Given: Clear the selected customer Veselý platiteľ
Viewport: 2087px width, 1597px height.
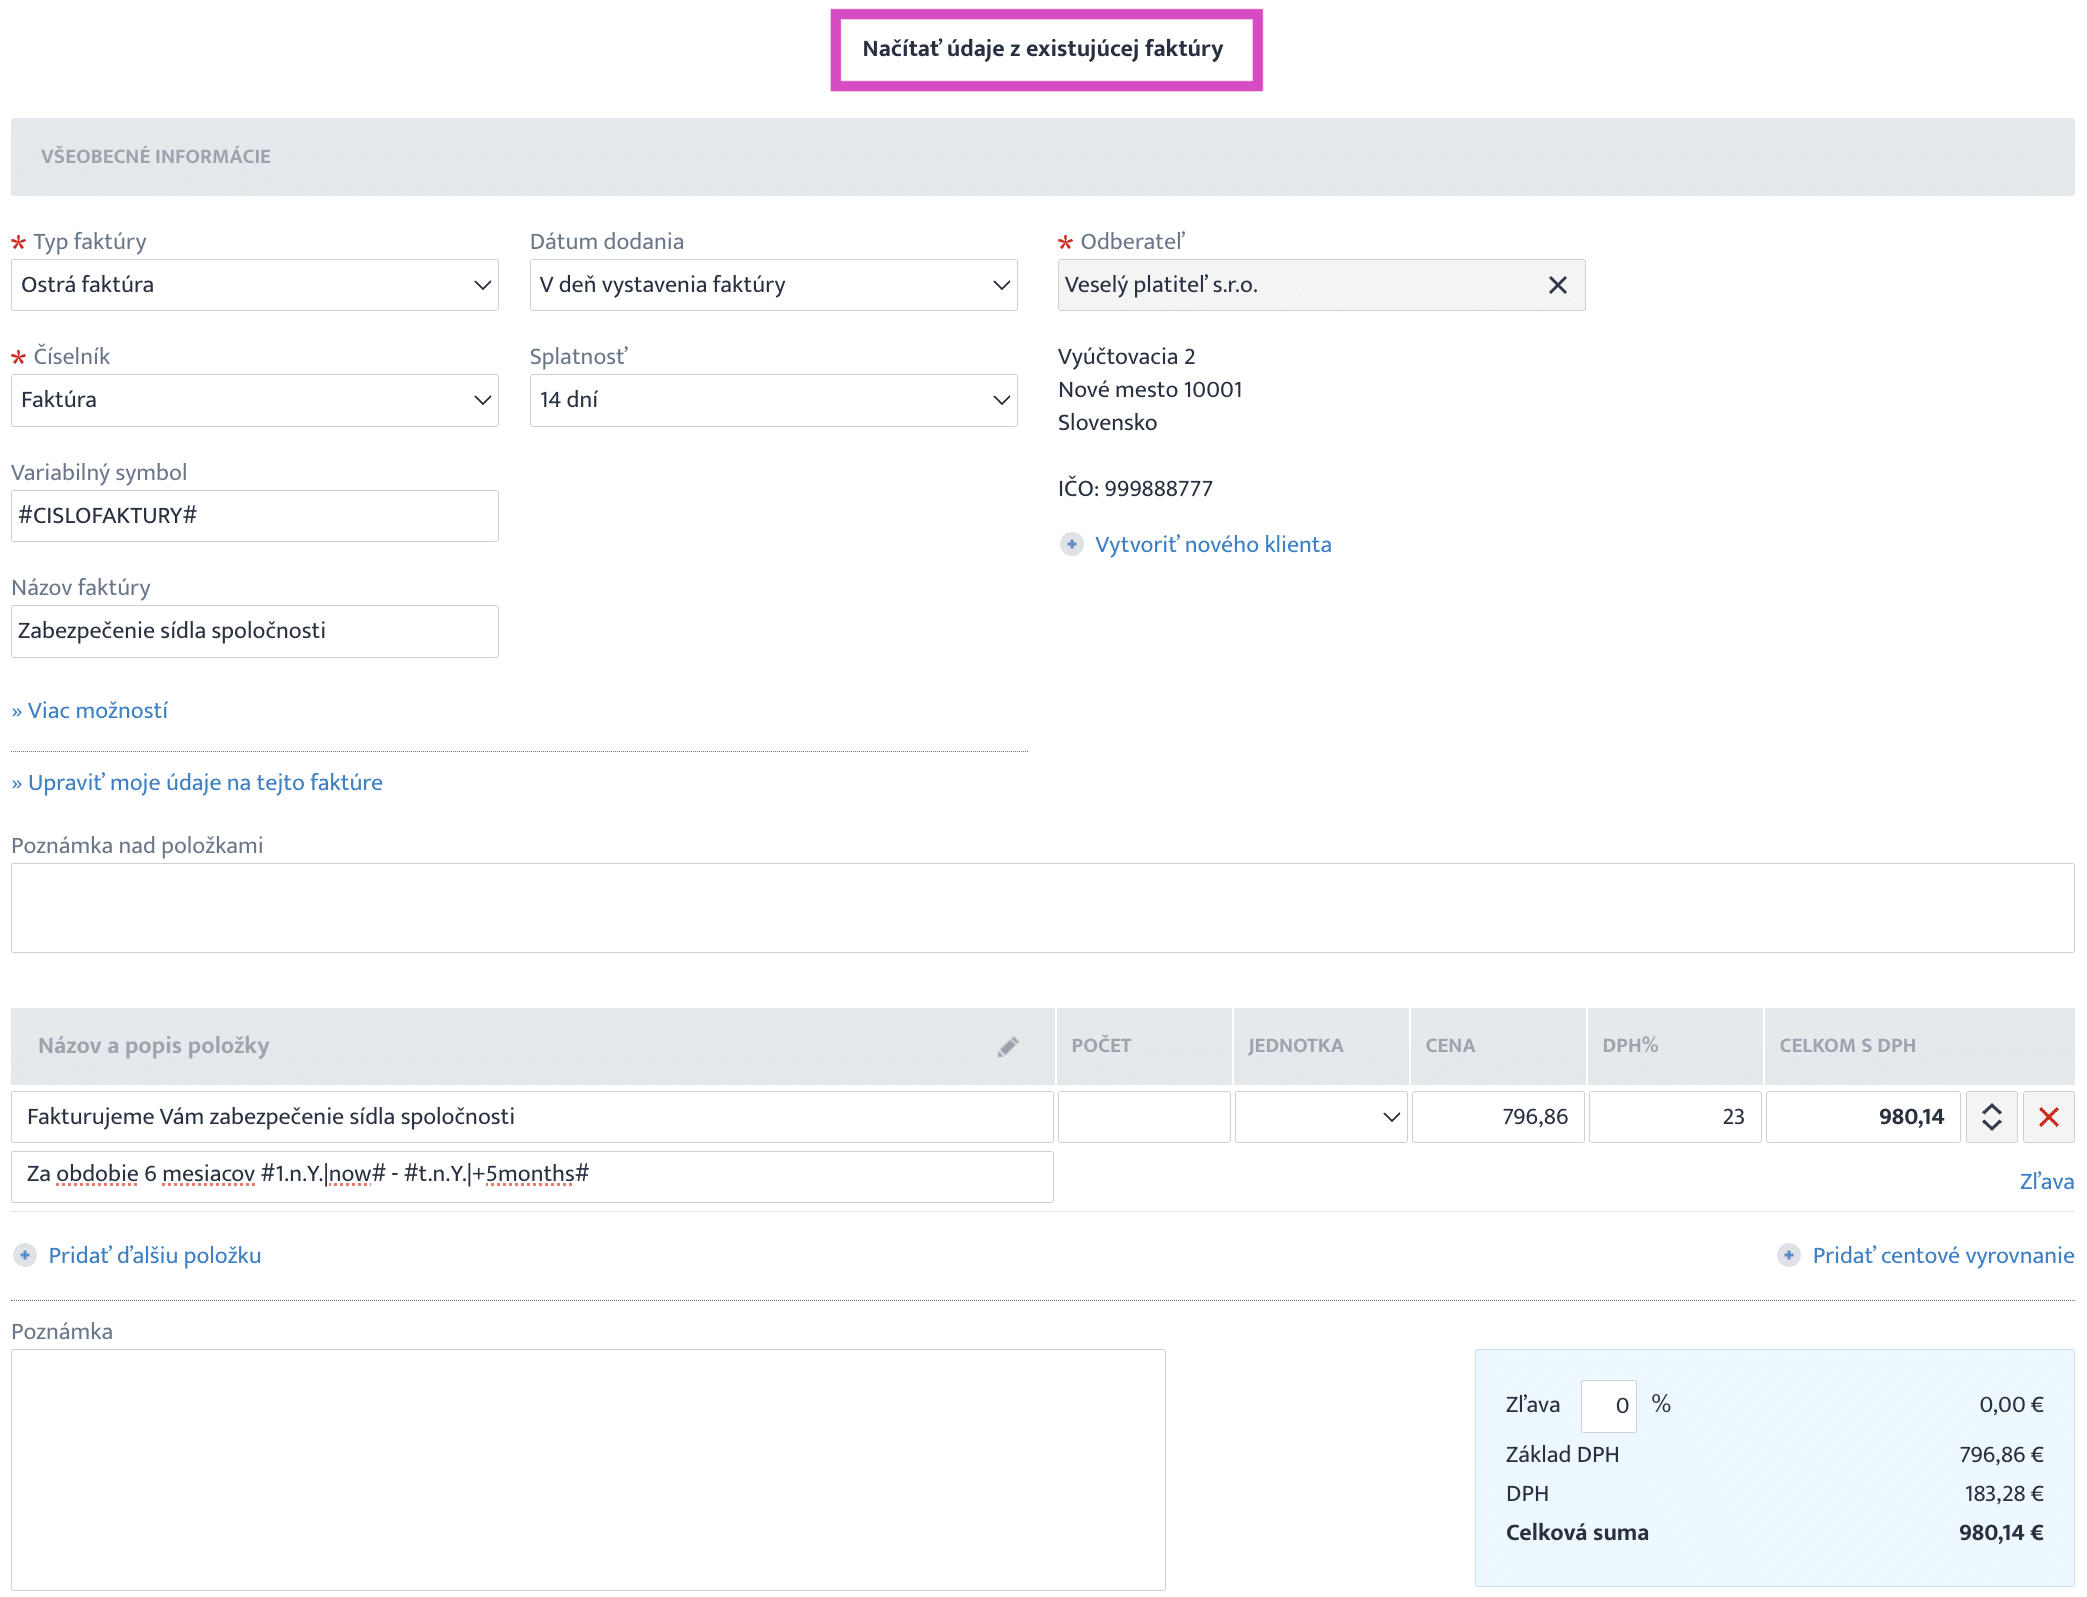Looking at the screenshot, I should [x=1557, y=285].
